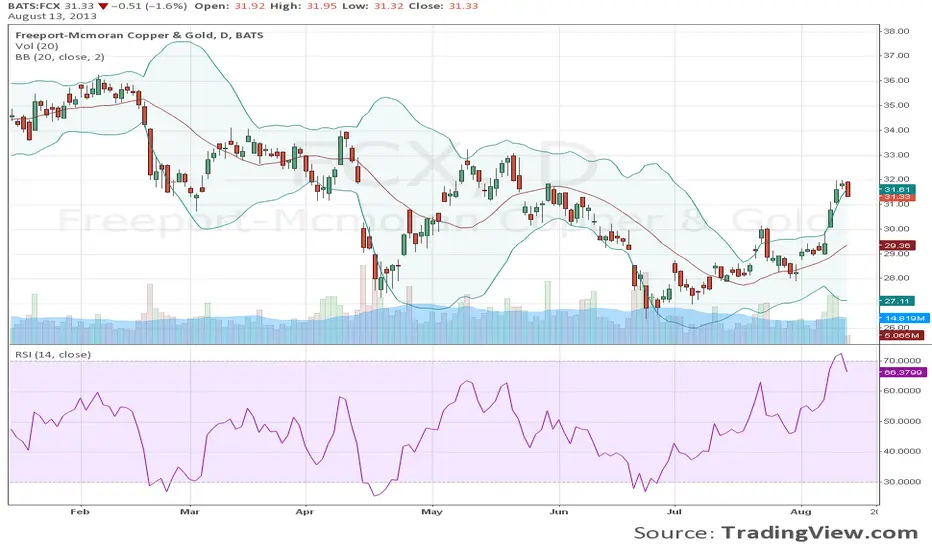Open the Freeport-Mcmoran Copper & Gold legend title
Screen dimensions: 932x550
139,35
